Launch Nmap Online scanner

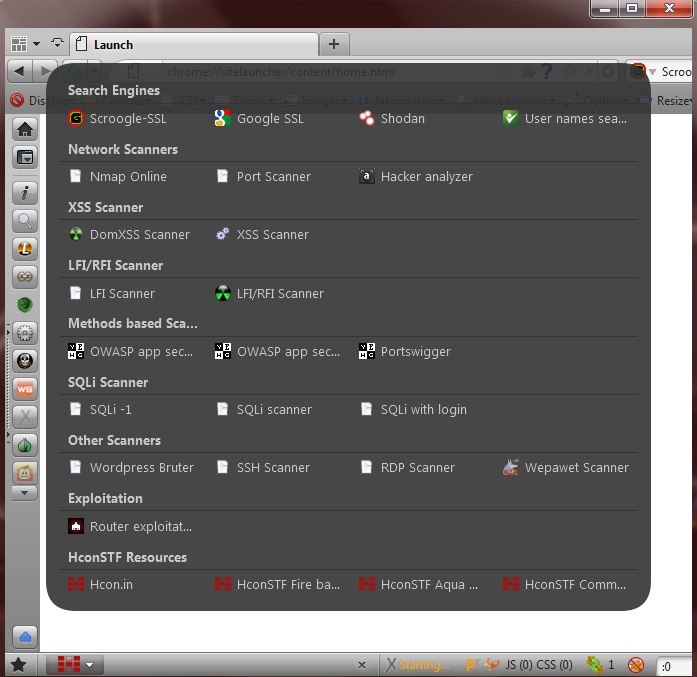pyautogui.click(x=118, y=176)
